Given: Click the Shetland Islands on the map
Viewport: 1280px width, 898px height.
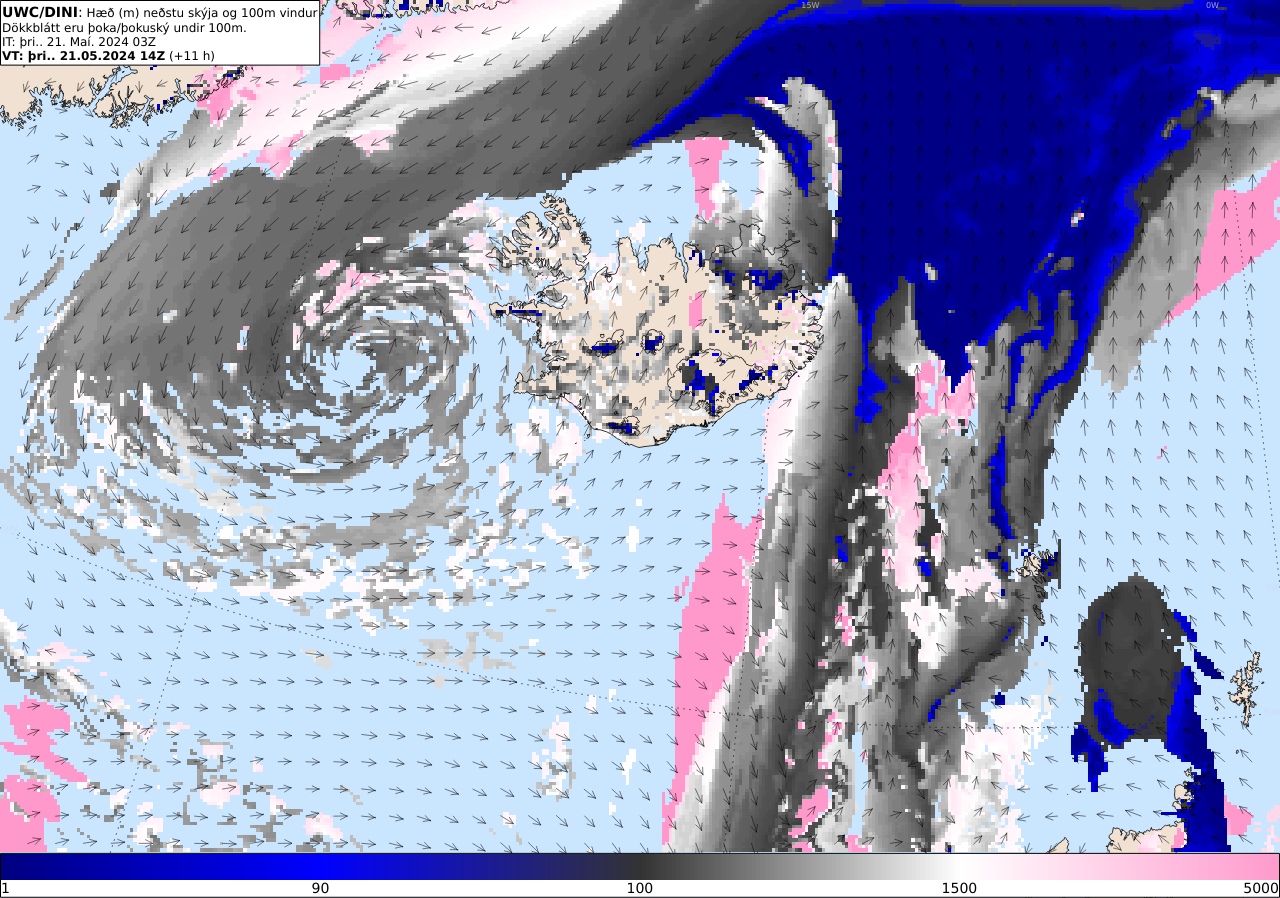Looking at the screenshot, I should click(x=1246, y=688).
